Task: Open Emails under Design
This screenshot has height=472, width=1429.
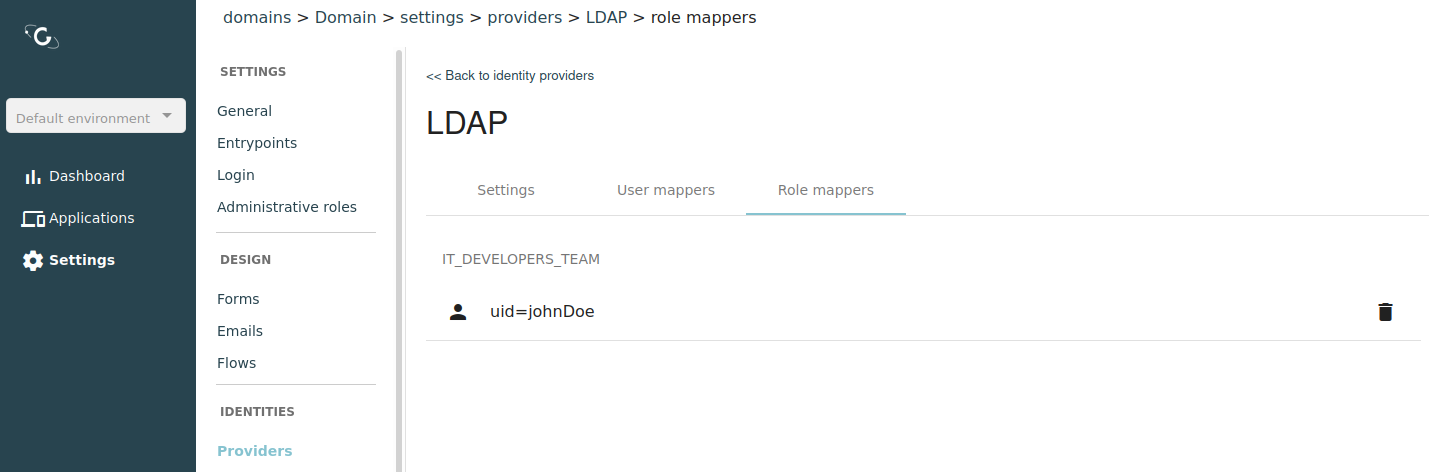Action: click(240, 331)
